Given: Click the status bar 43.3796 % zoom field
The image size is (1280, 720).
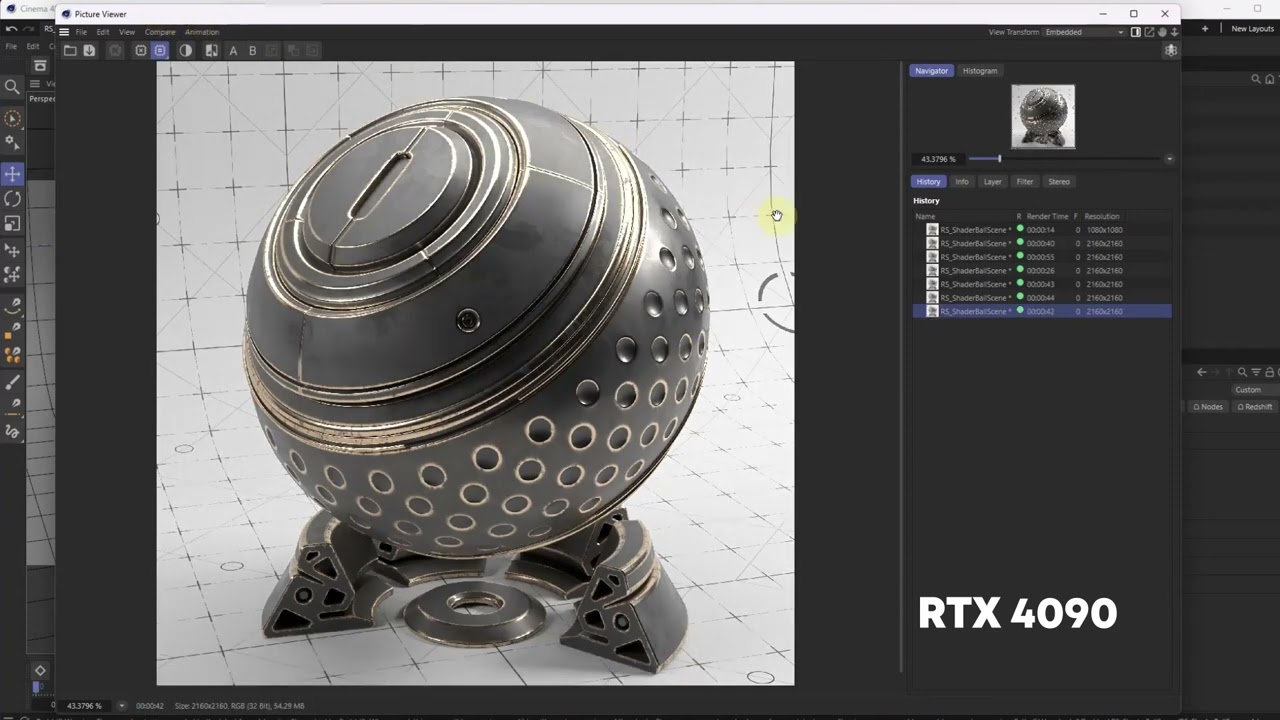Looking at the screenshot, I should tap(85, 706).
